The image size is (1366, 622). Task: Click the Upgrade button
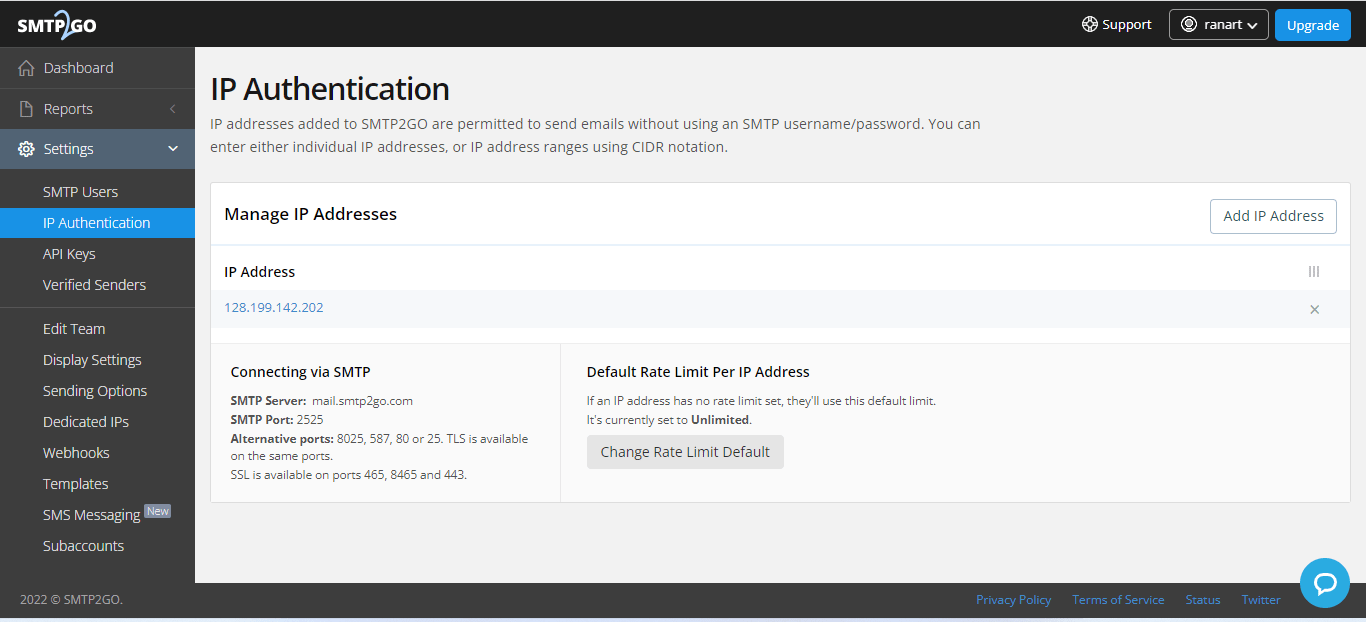coord(1312,25)
